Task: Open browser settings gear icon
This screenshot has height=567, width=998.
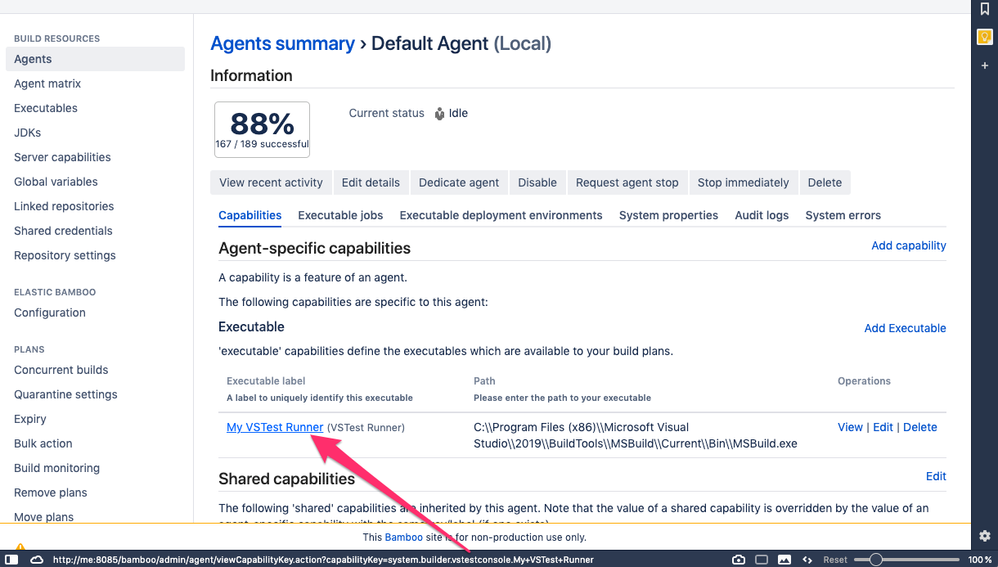Action: 985,535
